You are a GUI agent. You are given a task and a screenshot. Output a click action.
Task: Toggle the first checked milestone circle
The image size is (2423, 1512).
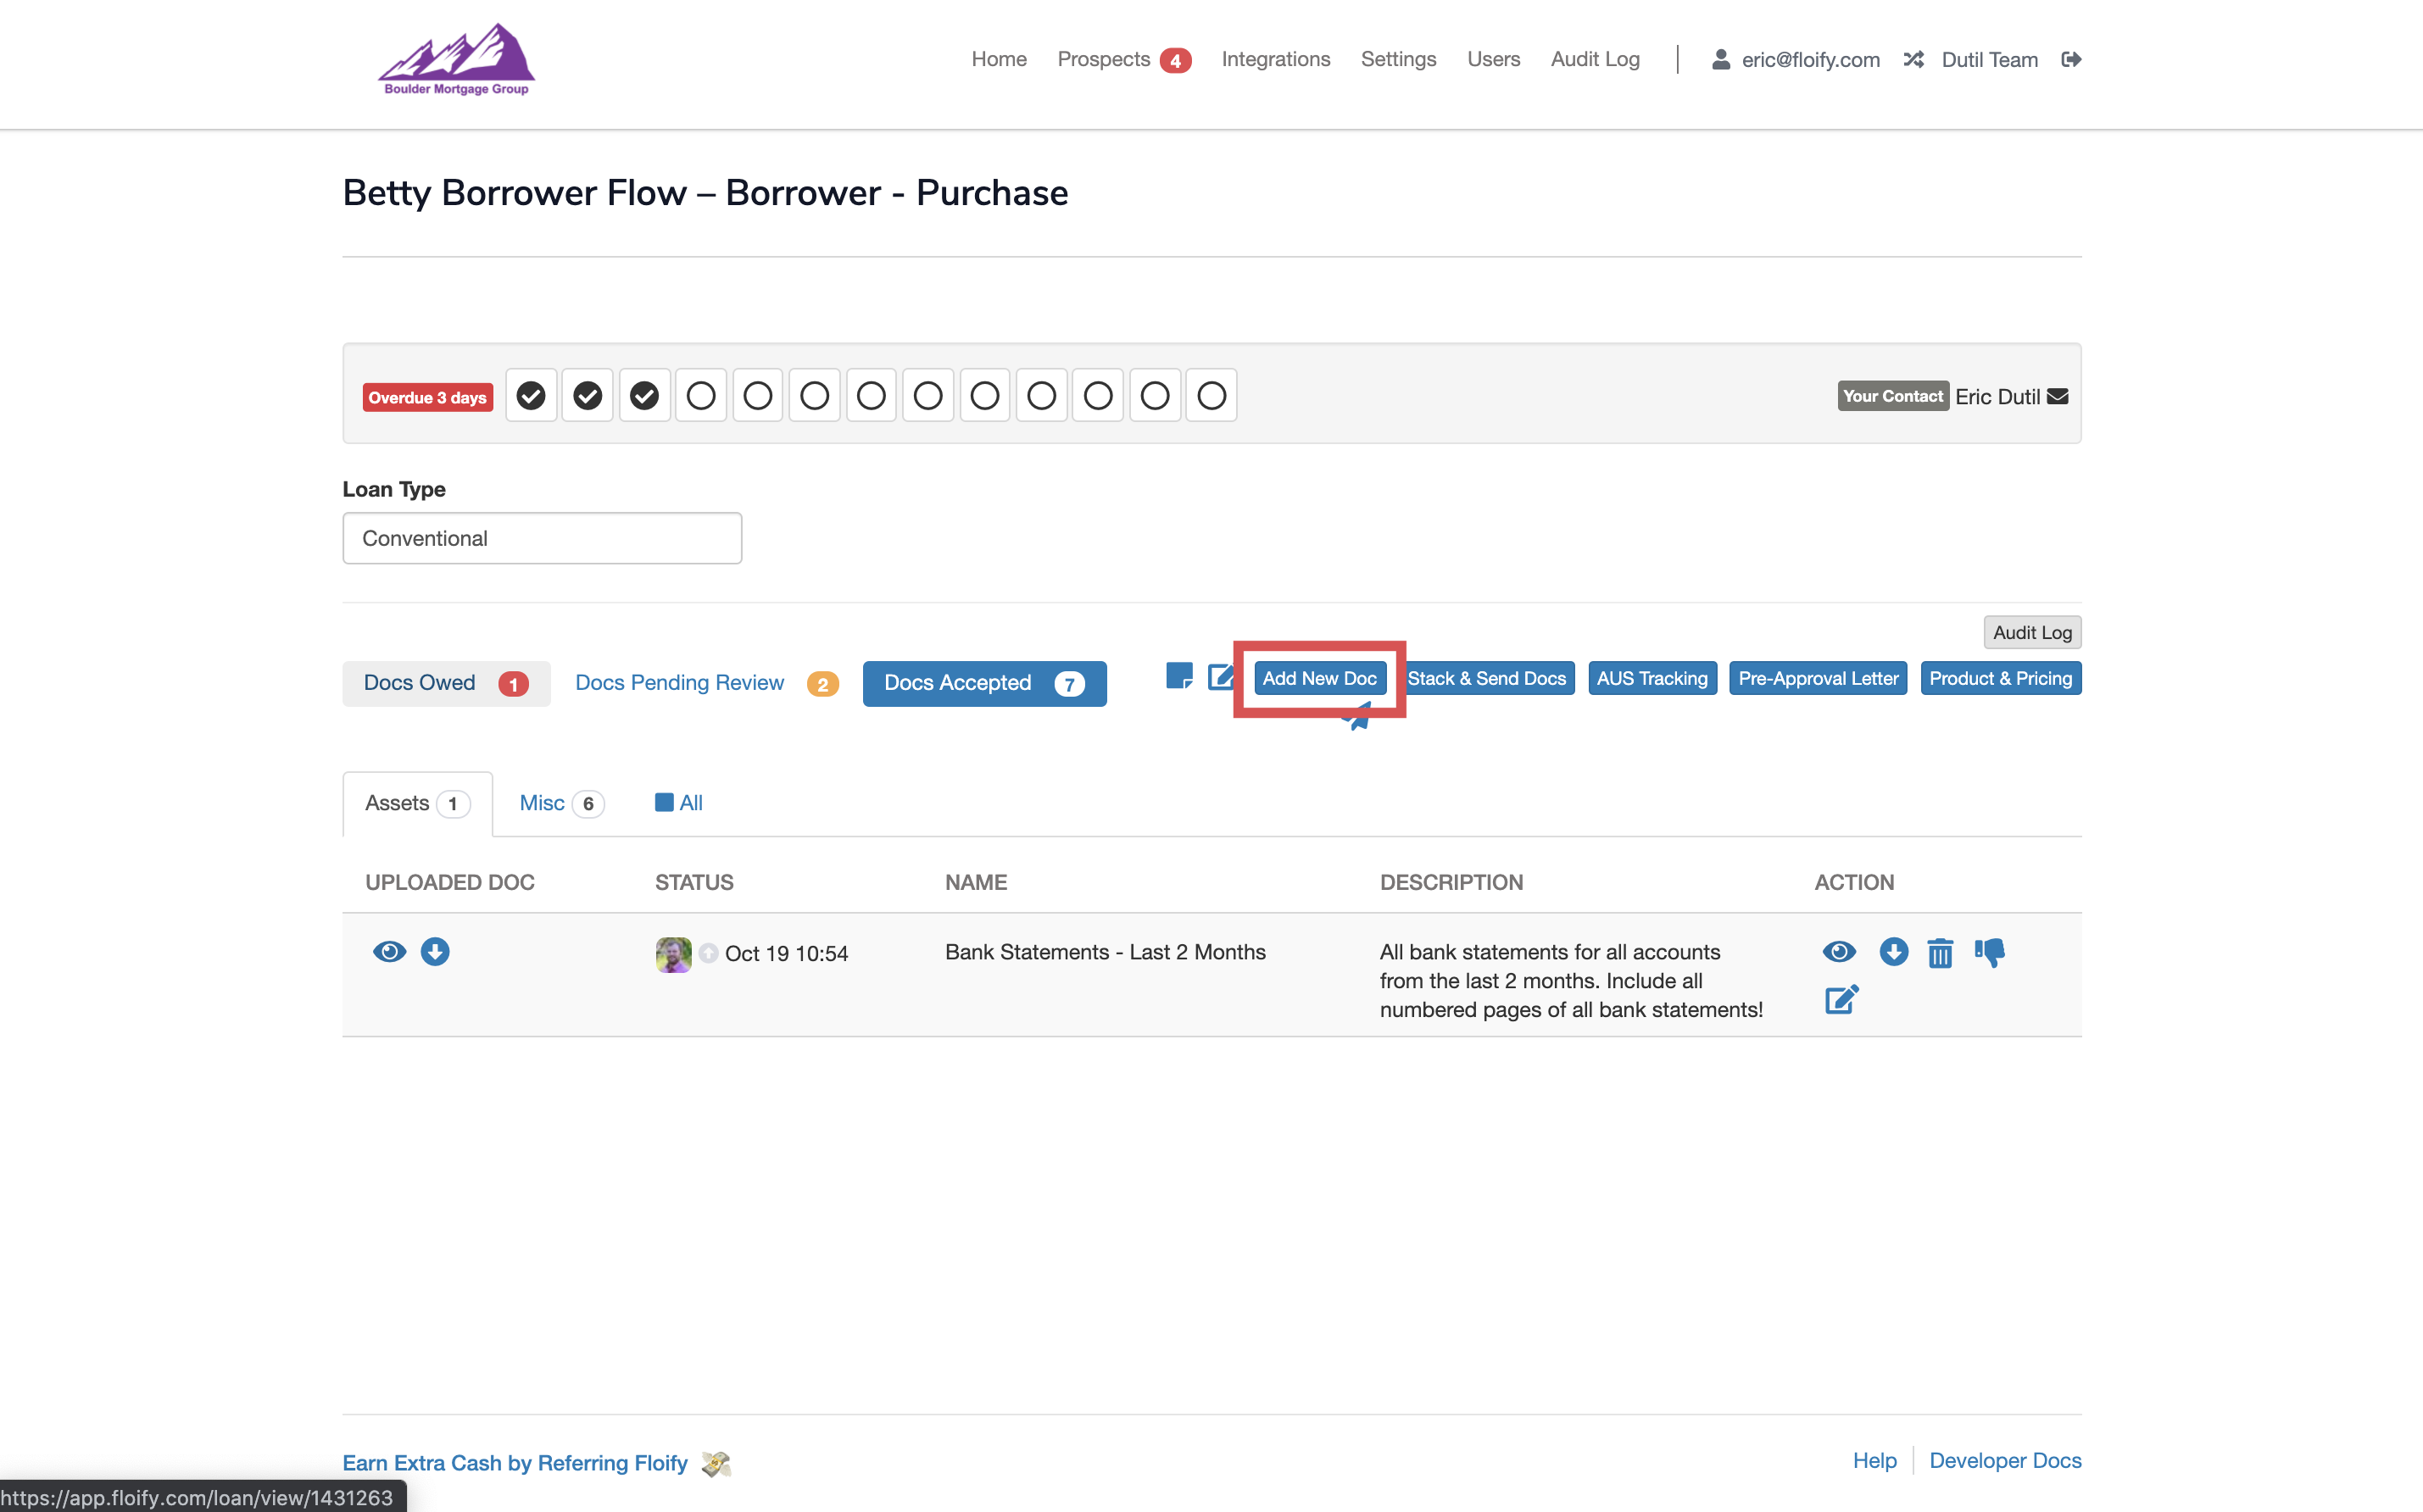[531, 396]
